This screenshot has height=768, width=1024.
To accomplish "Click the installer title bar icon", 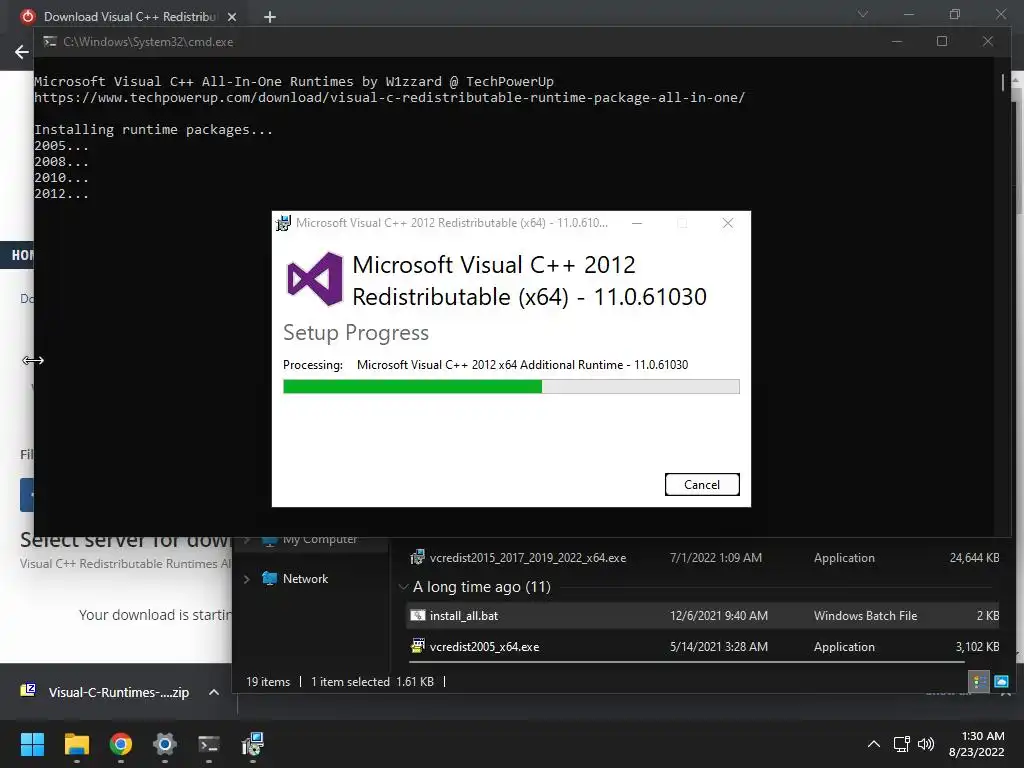I will [x=283, y=223].
